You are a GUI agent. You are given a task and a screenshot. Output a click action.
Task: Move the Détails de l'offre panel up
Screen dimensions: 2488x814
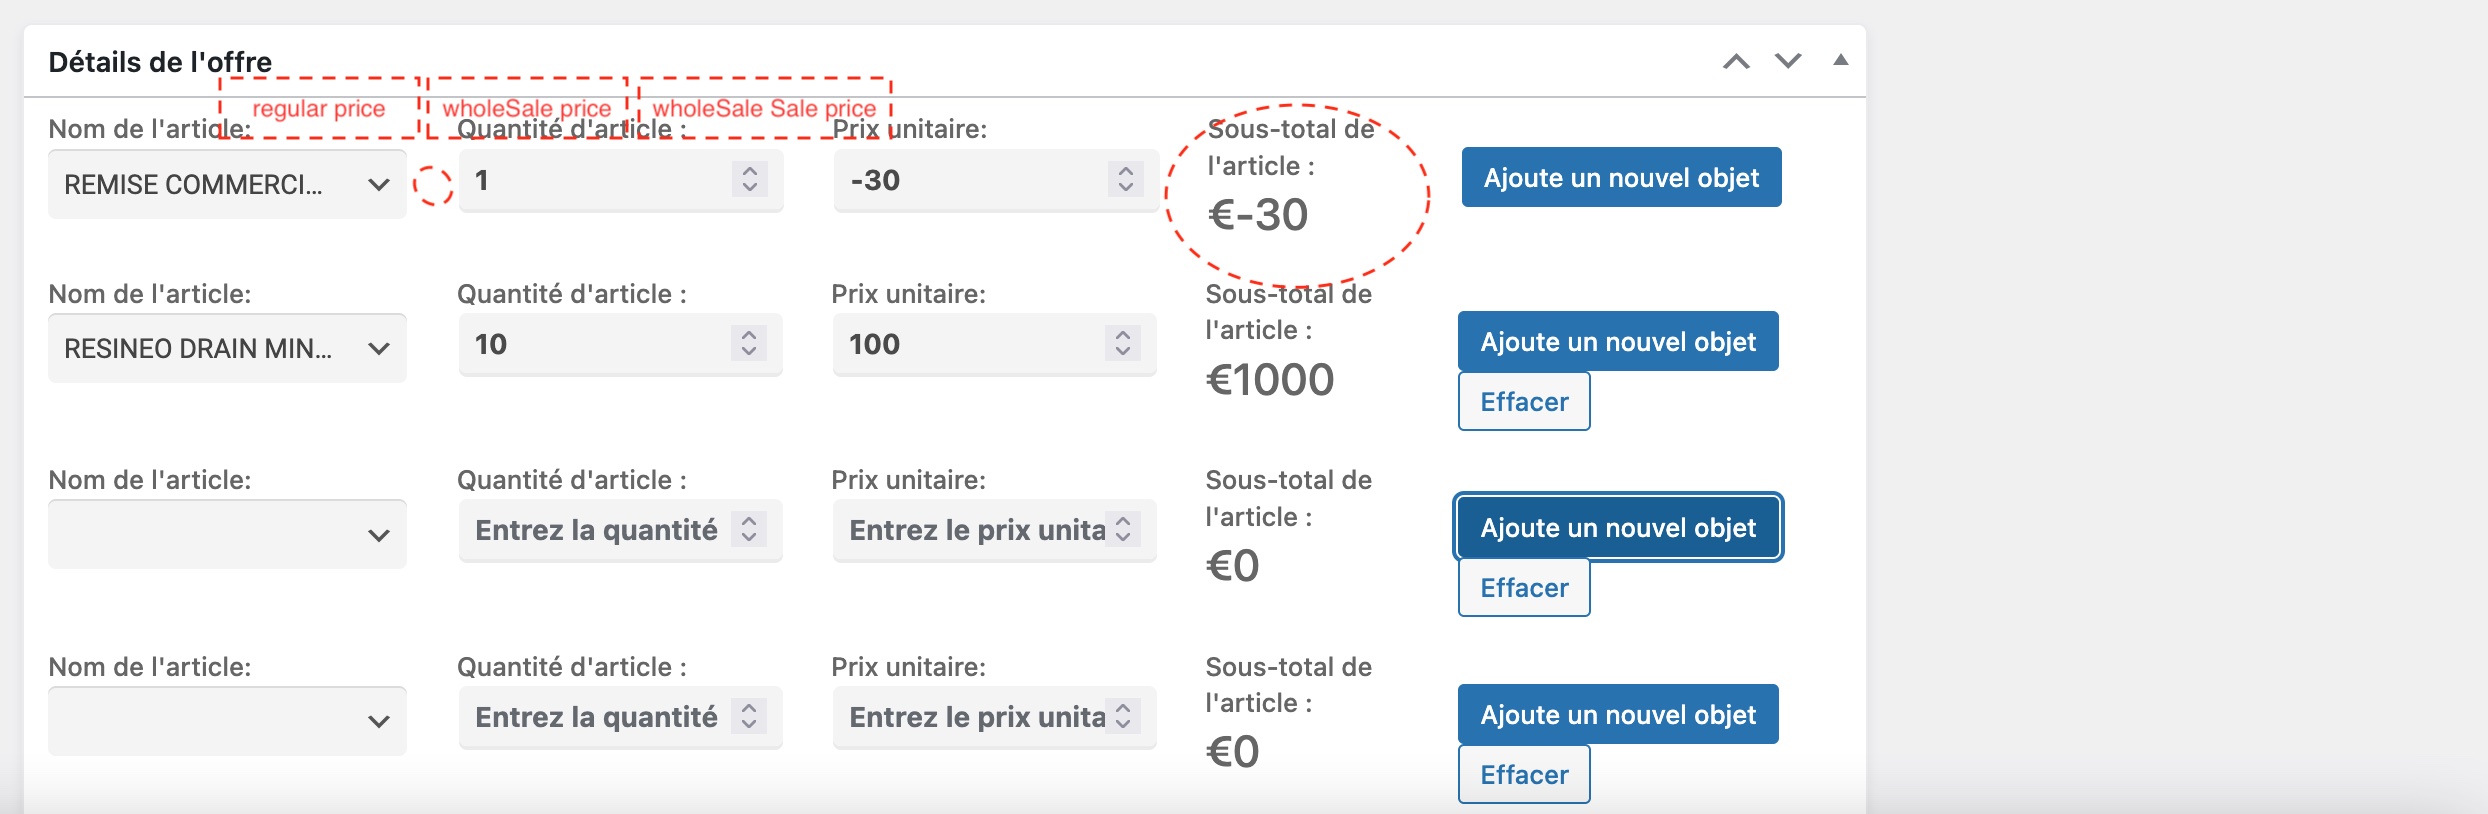[x=1736, y=61]
